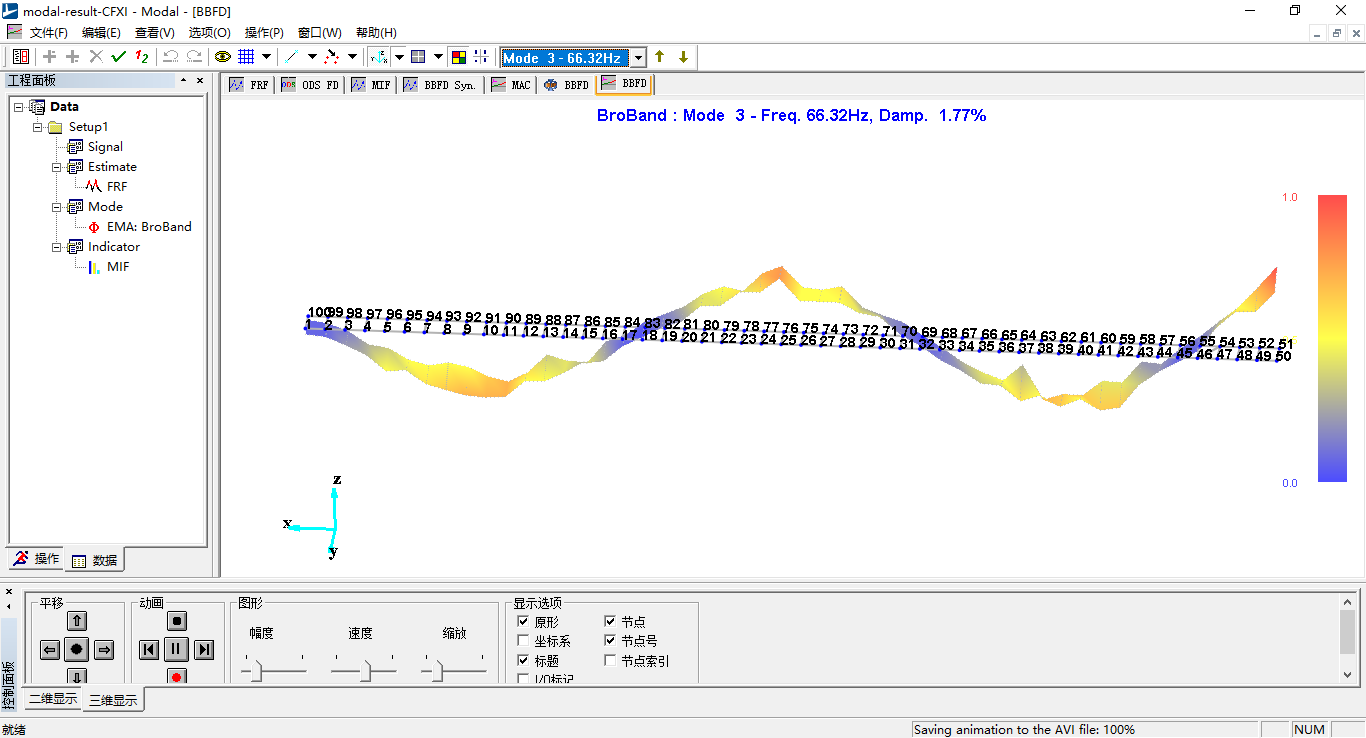This screenshot has height=738, width=1366.
Task: Click the eye view icon in toolbar
Action: 222,57
